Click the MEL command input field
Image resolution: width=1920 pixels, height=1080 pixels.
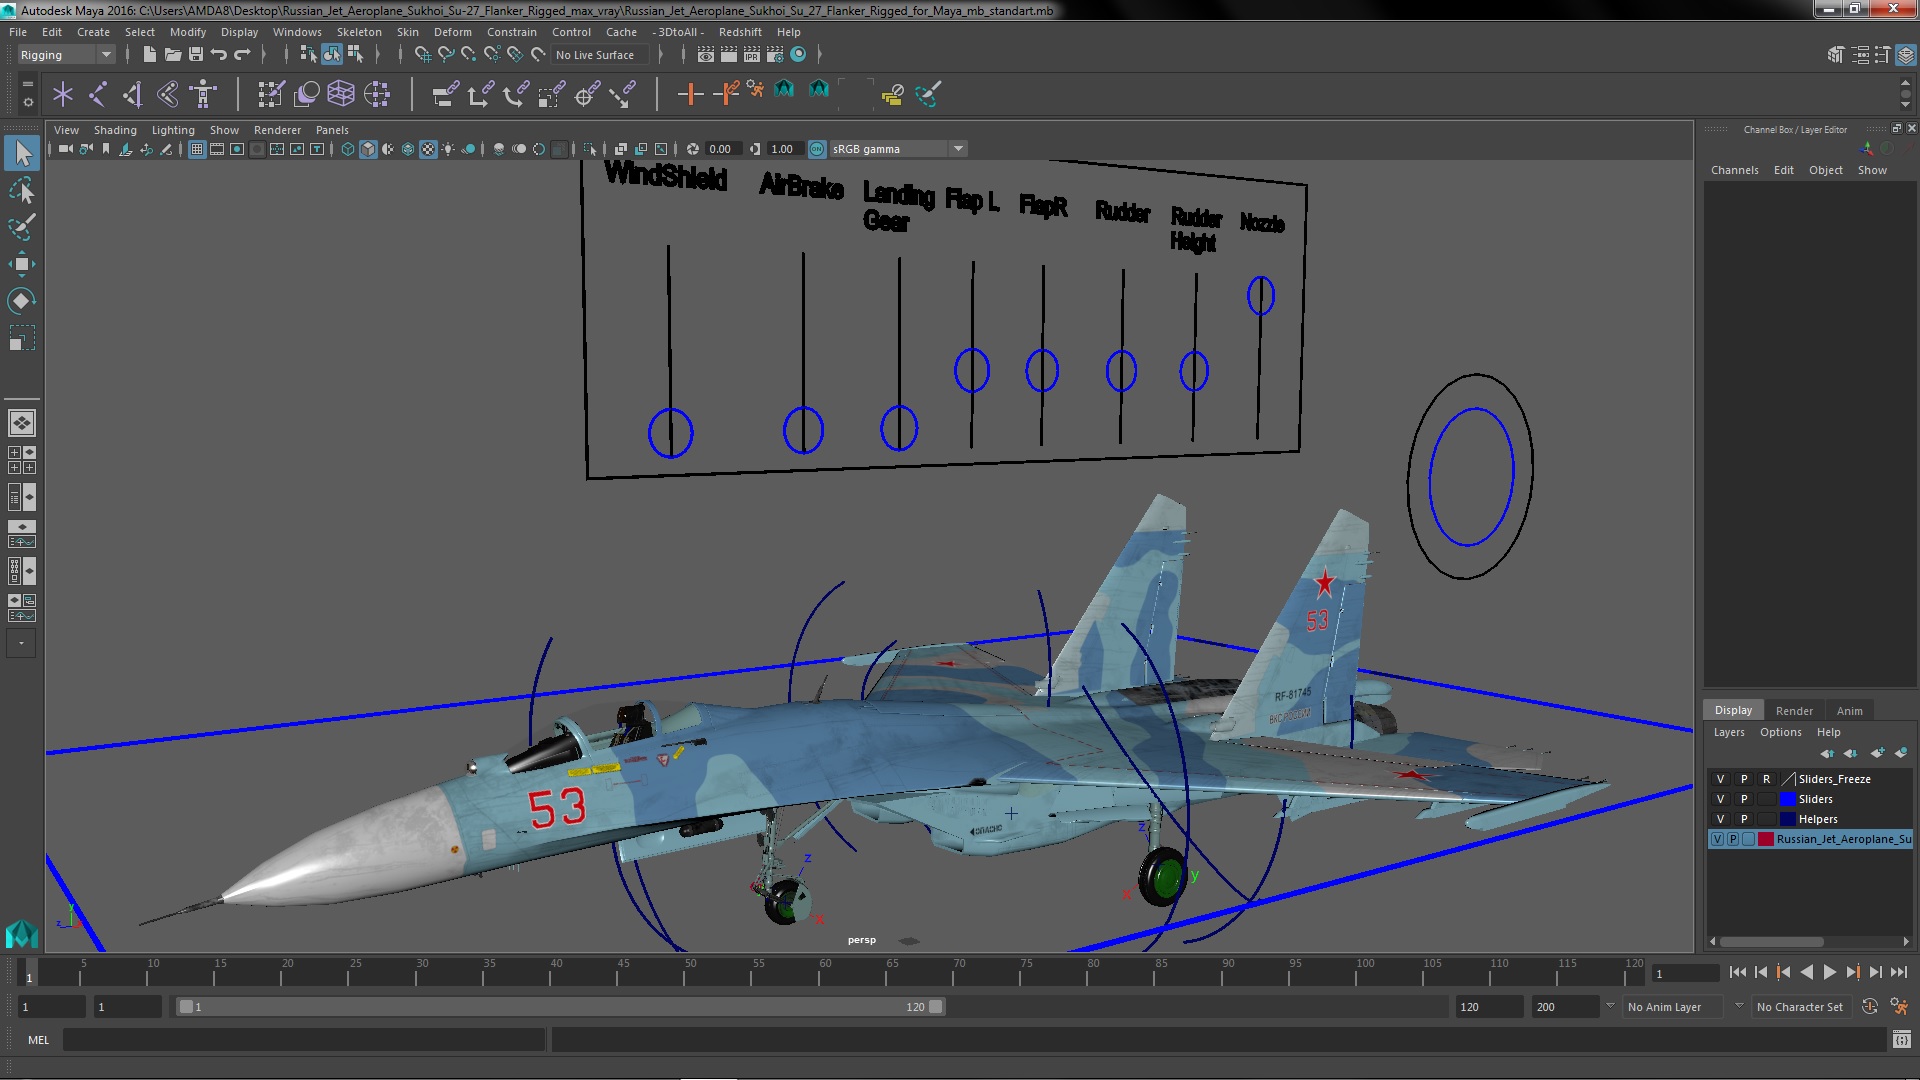[304, 1040]
